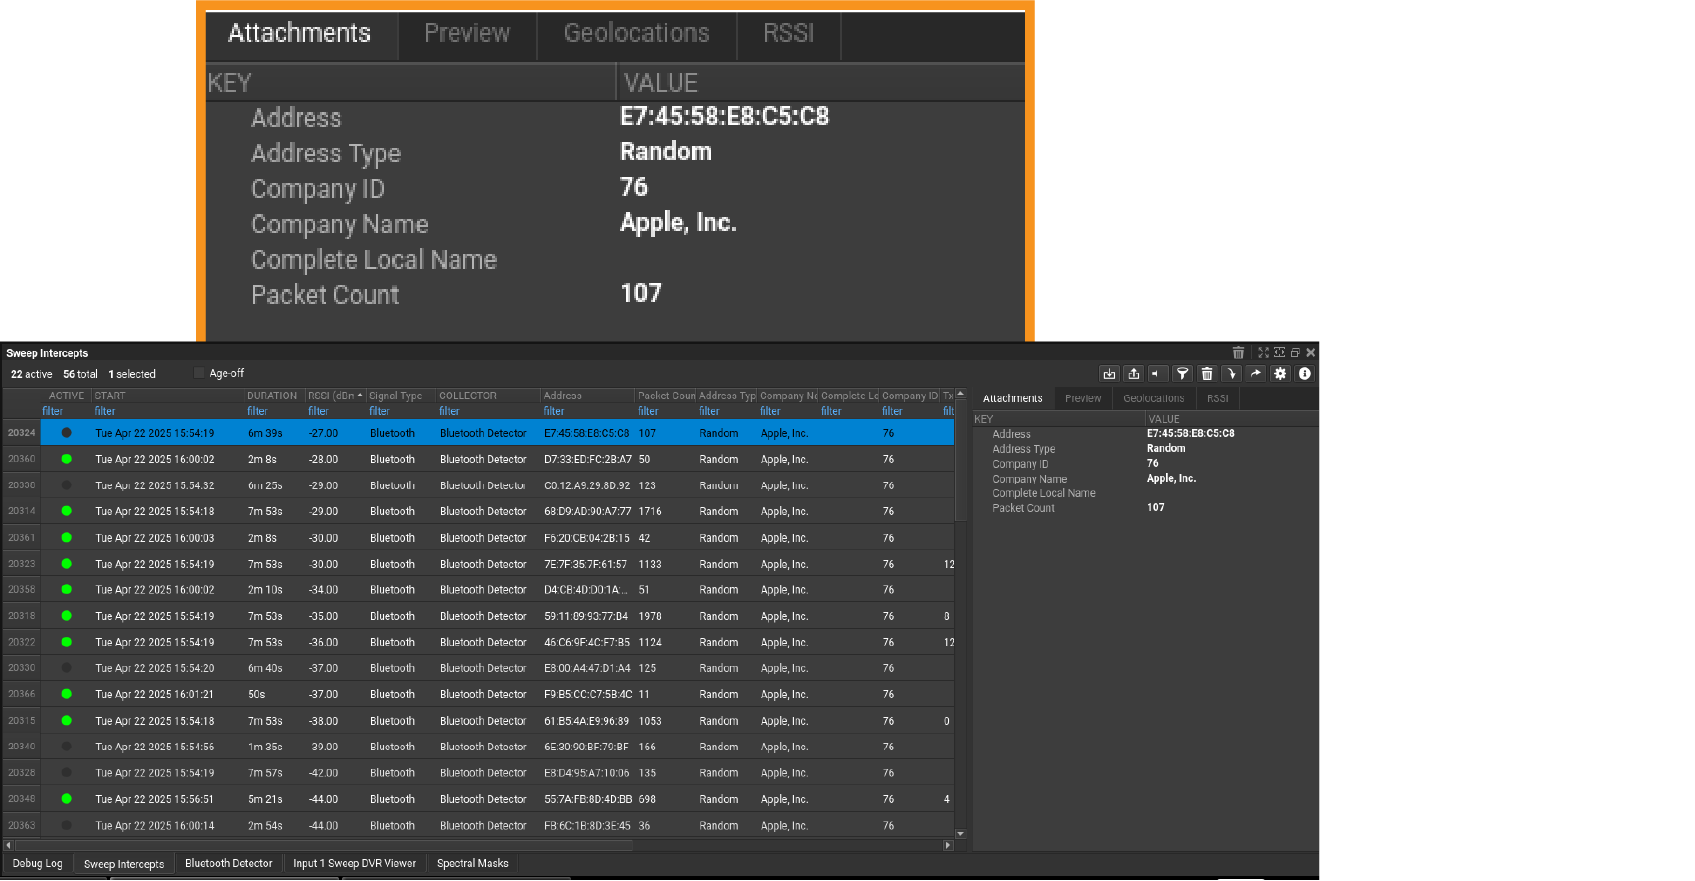Screen dimensions: 1695x881
Task: Switch to the Geolocations tab
Action: [x=1153, y=399]
